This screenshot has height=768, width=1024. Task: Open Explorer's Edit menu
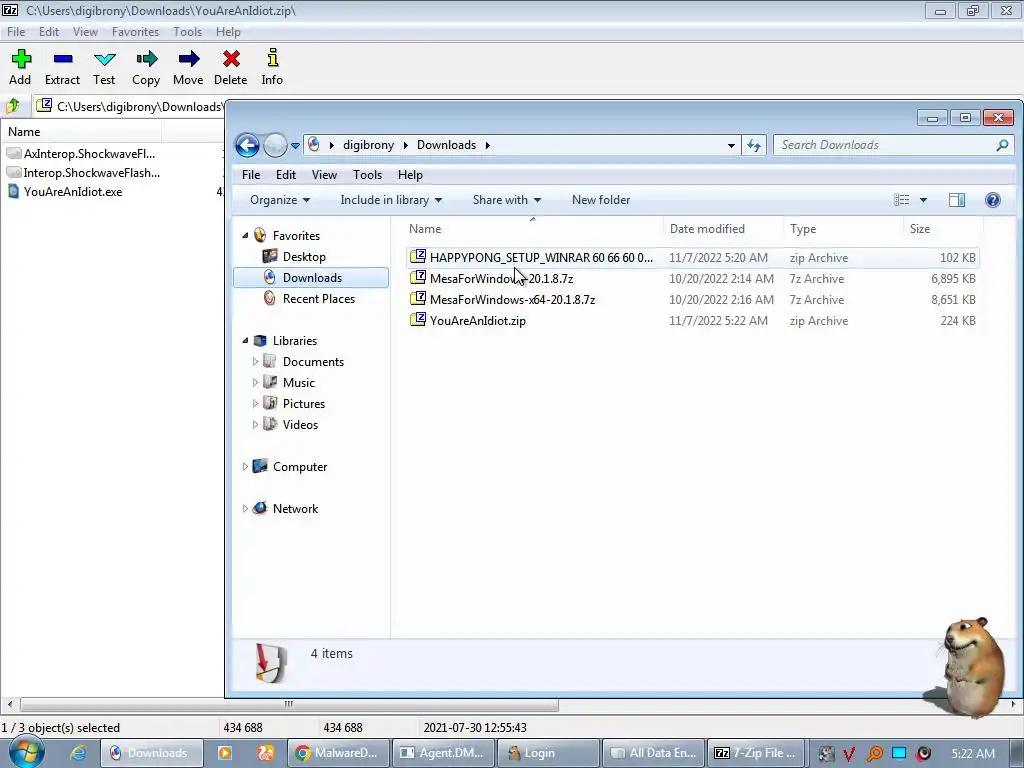[x=285, y=174]
